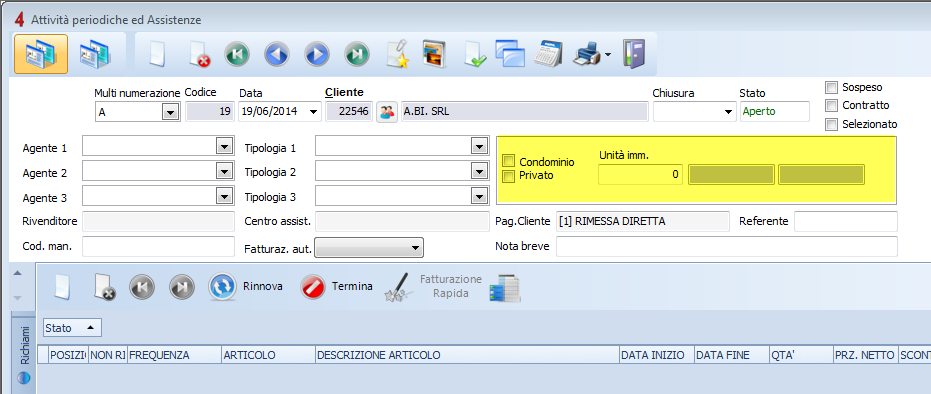Screen dimensions: 931x394
Task: Open the cascading windows icon
Action: (x=511, y=54)
